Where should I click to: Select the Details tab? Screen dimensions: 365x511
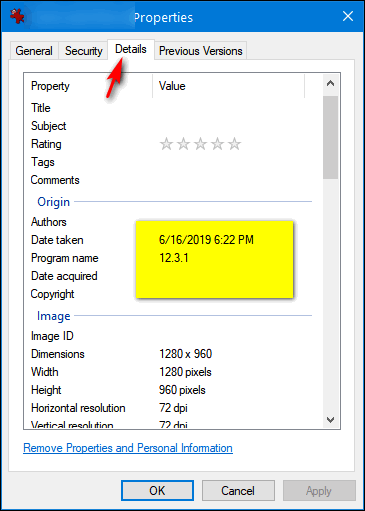point(131,49)
